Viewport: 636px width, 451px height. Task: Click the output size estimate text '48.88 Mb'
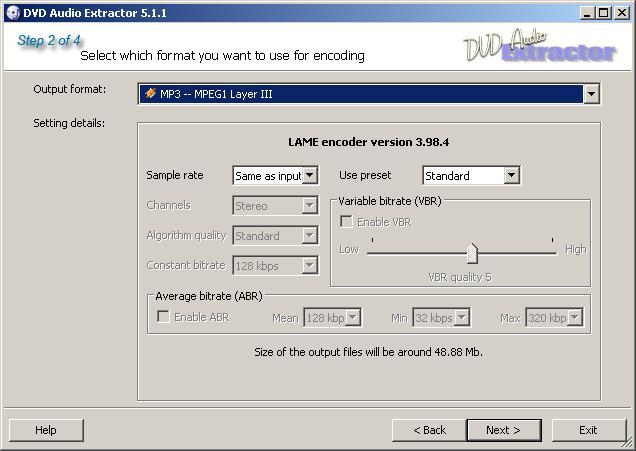[x=458, y=352]
